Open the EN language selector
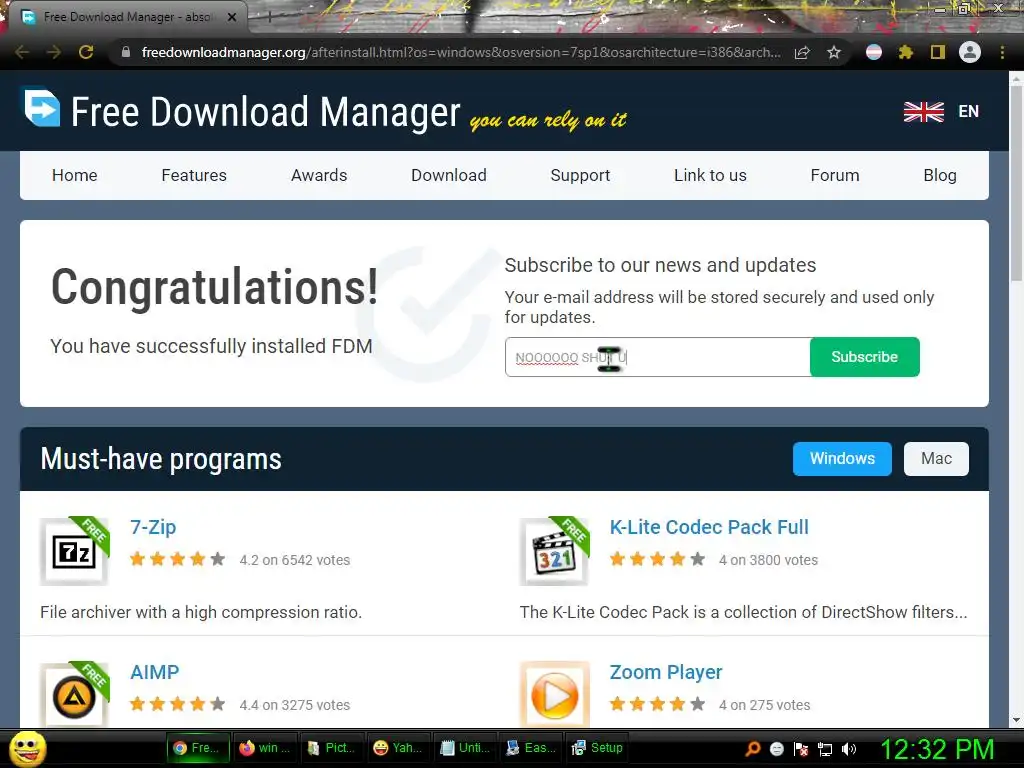Image resolution: width=1024 pixels, height=768 pixels. click(x=968, y=112)
